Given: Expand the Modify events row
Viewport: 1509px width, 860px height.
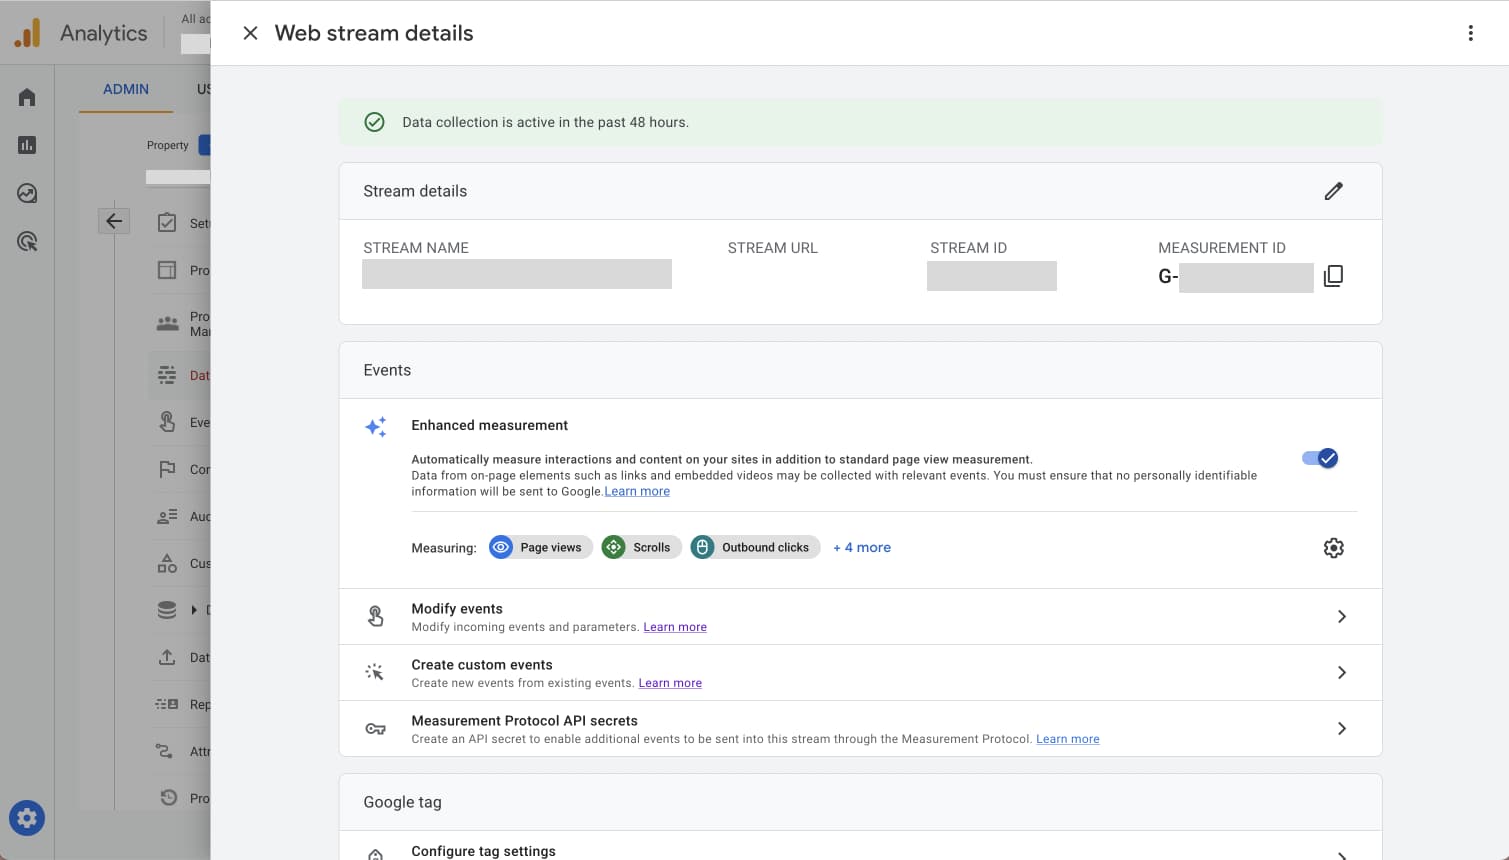Looking at the screenshot, I should [x=1341, y=617].
